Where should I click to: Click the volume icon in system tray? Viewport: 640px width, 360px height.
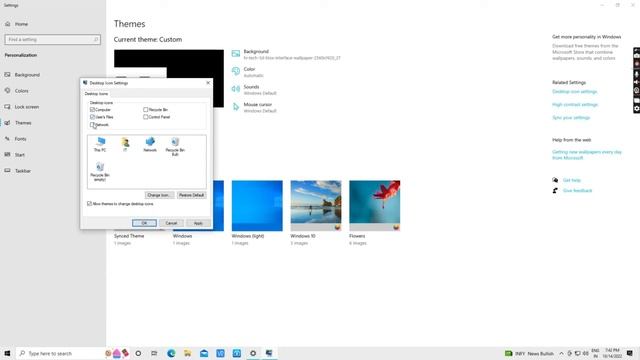(586, 353)
